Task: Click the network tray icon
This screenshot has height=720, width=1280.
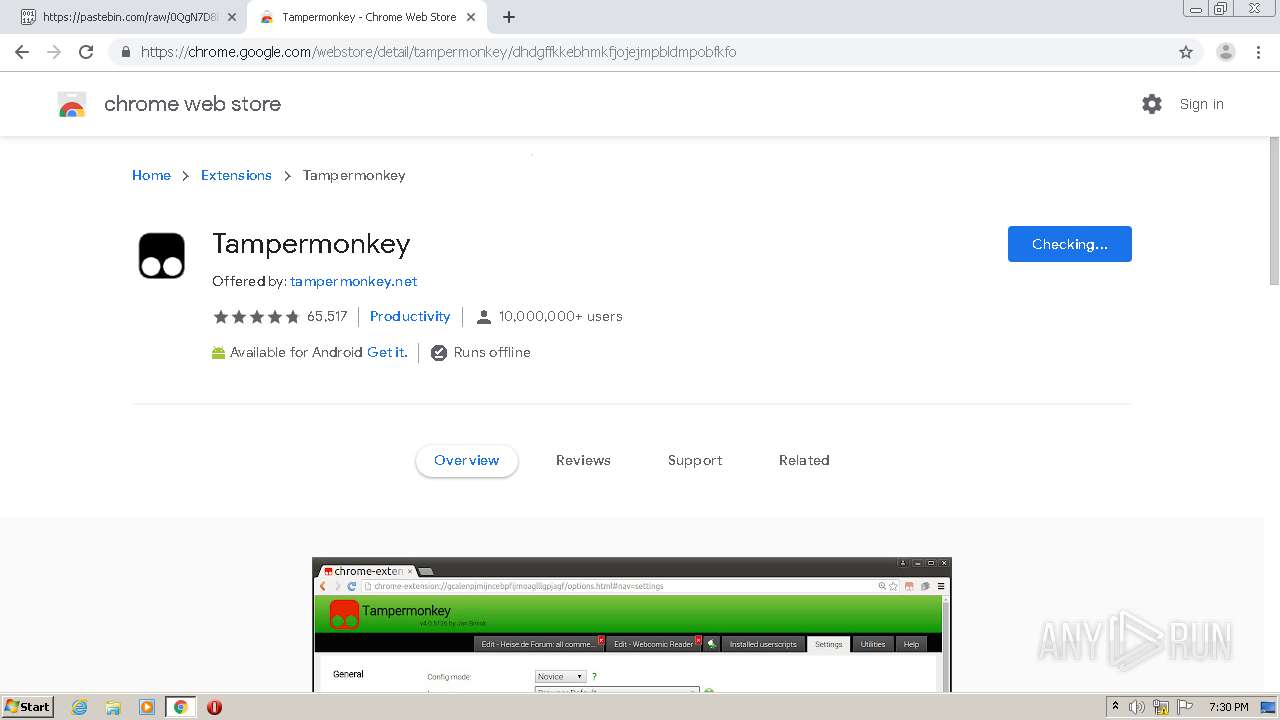Action: point(1161,707)
